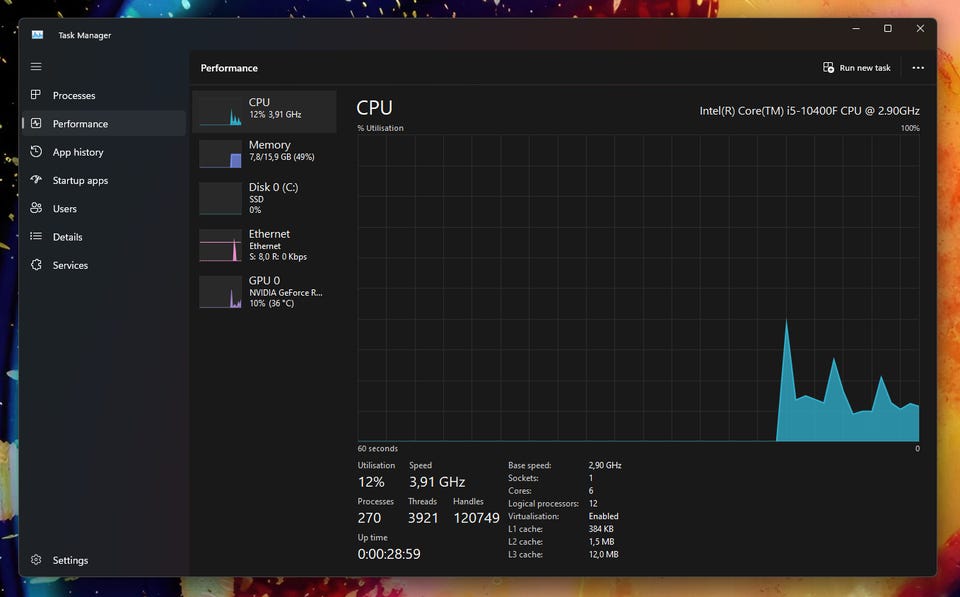
Task: Click the NVIDIA GeForce GPU name text
Action: (285, 293)
